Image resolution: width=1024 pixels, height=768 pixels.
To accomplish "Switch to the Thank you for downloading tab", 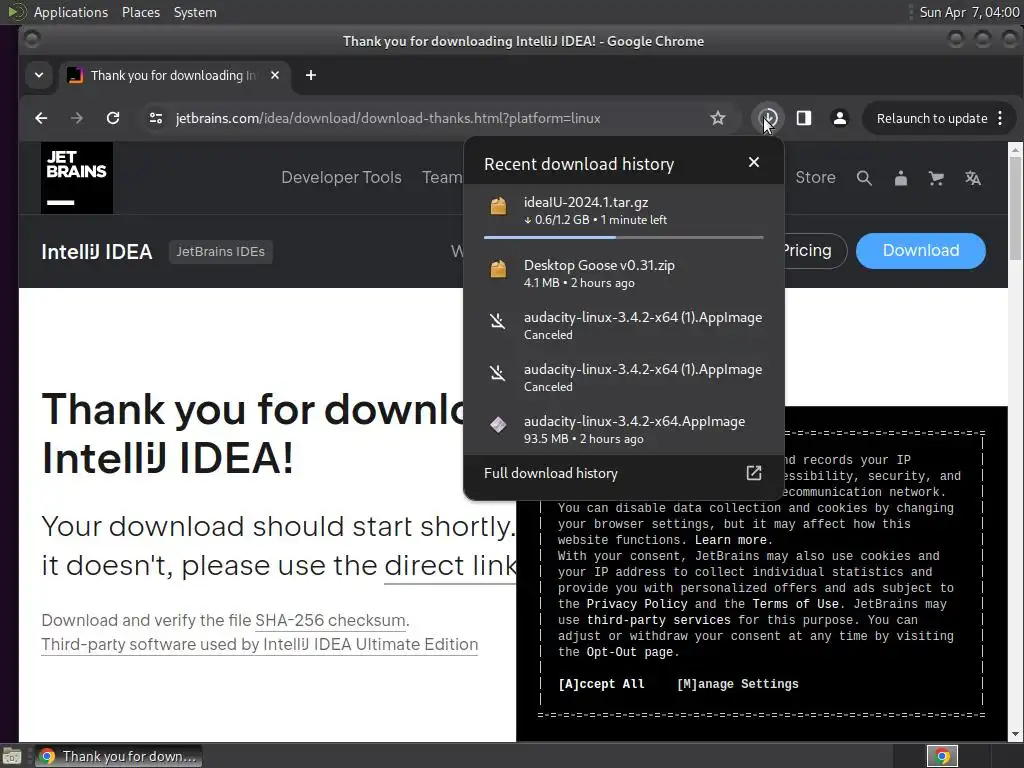I will pos(174,75).
